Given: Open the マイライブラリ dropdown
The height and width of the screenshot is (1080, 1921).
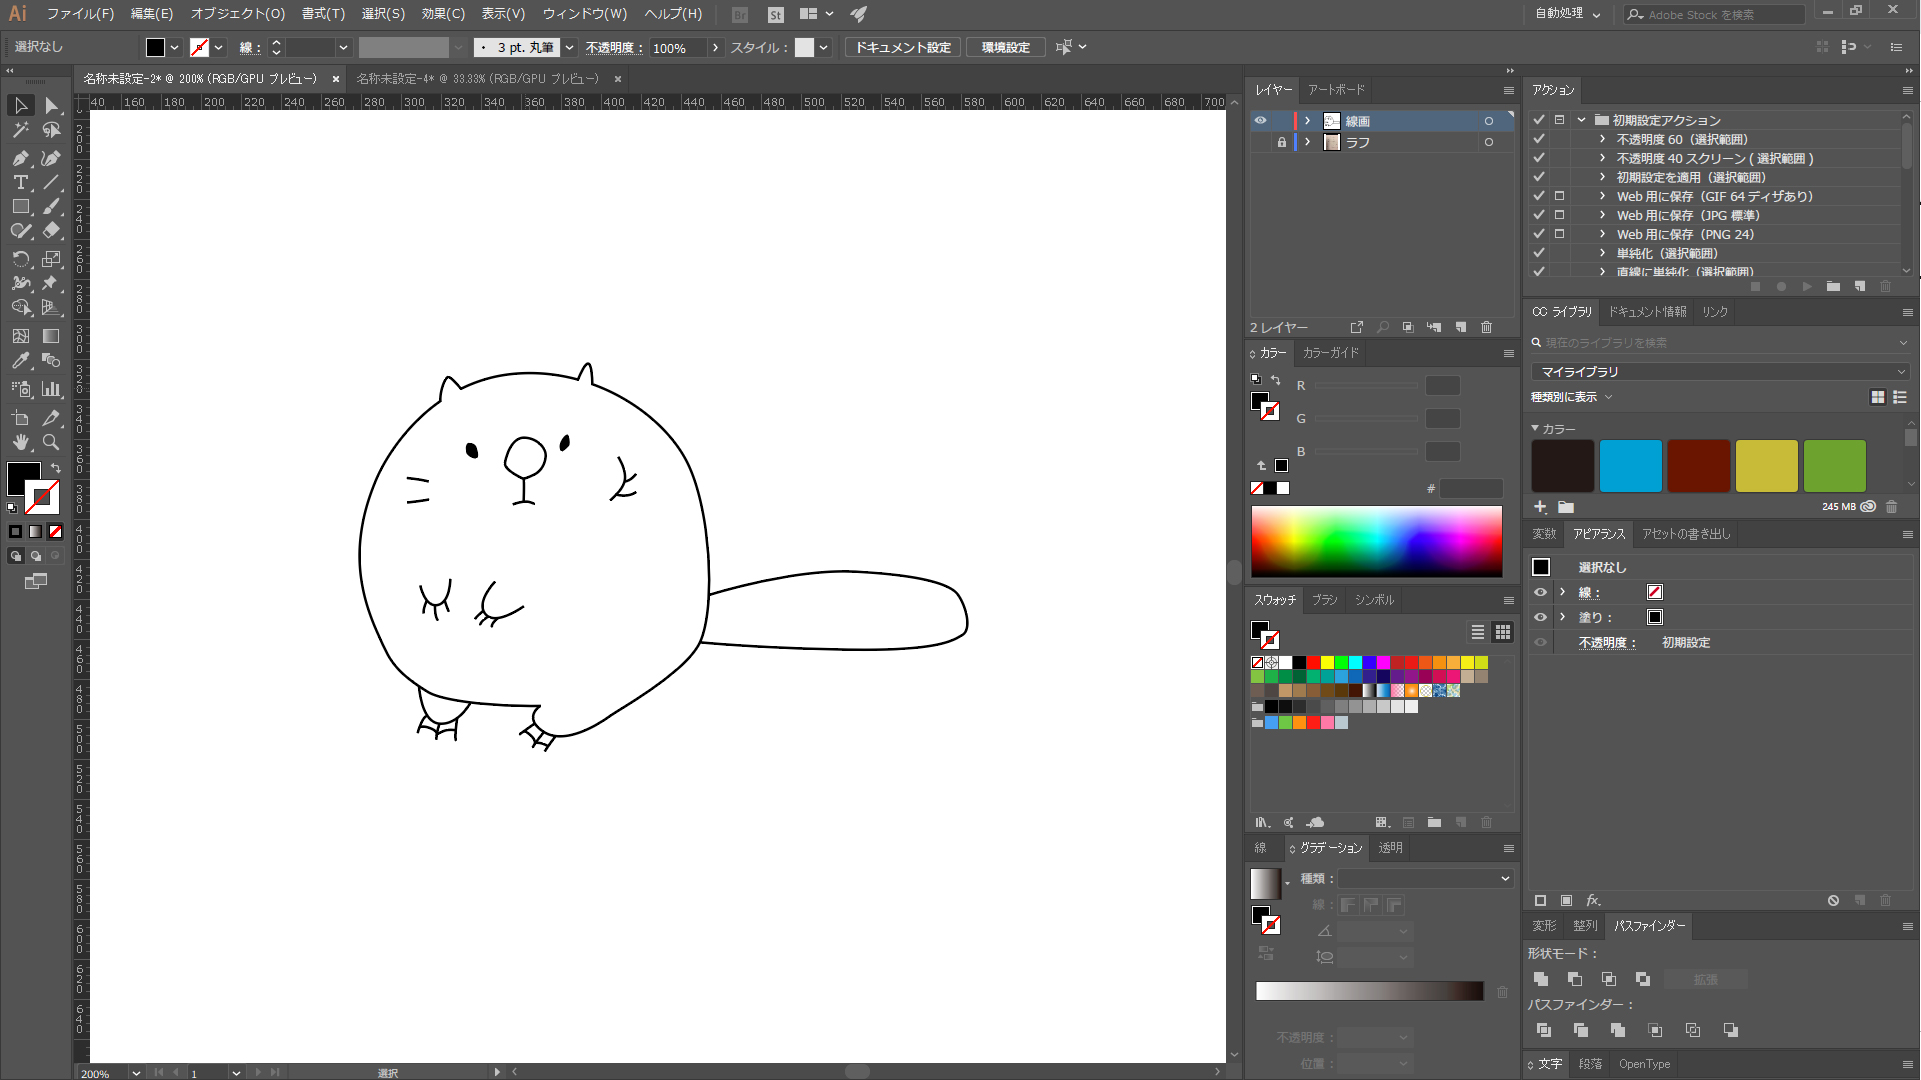Looking at the screenshot, I should click(x=1721, y=371).
